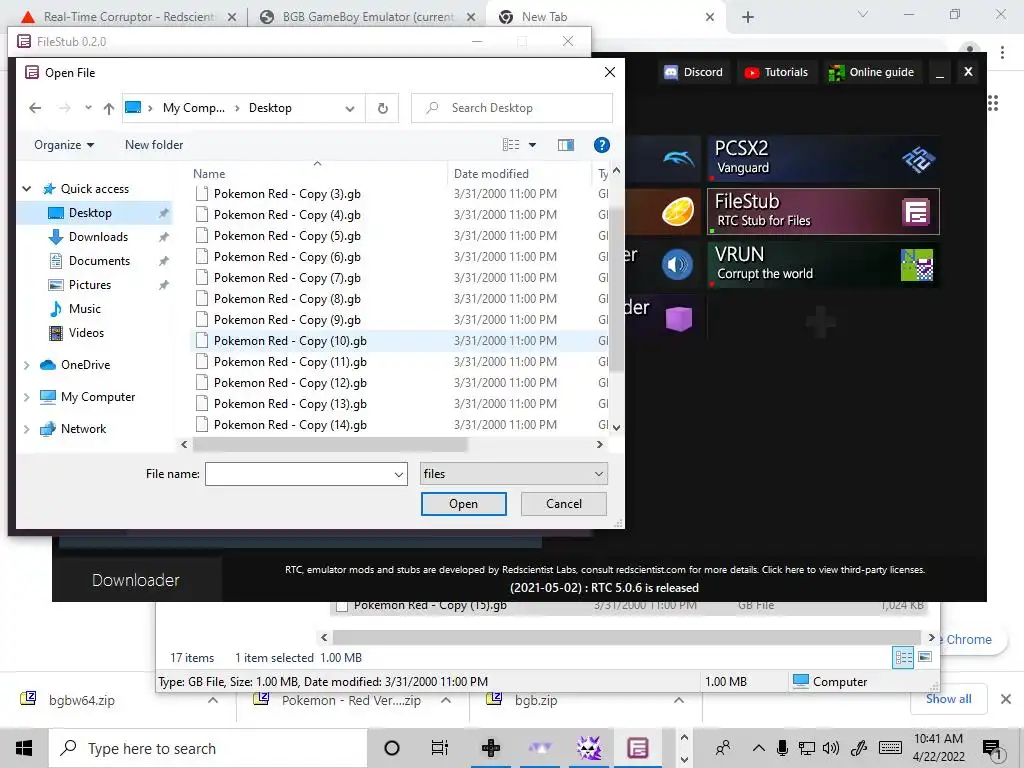This screenshot has height=768, width=1024.
Task: Expand the My Computer tree node
Action: click(x=27, y=397)
